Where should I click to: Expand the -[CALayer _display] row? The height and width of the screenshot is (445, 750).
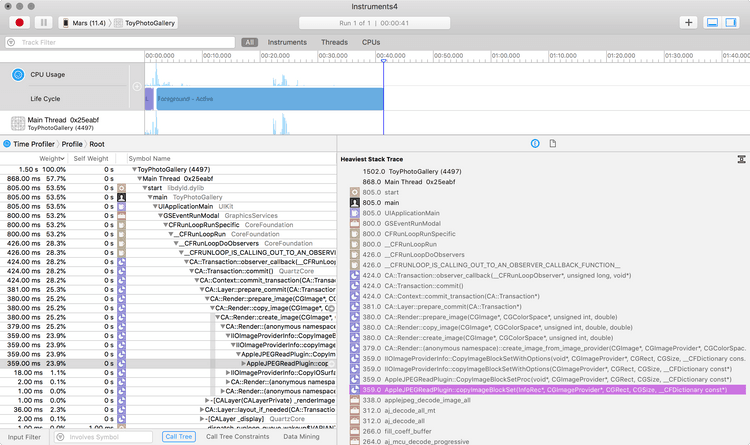pos(202,419)
